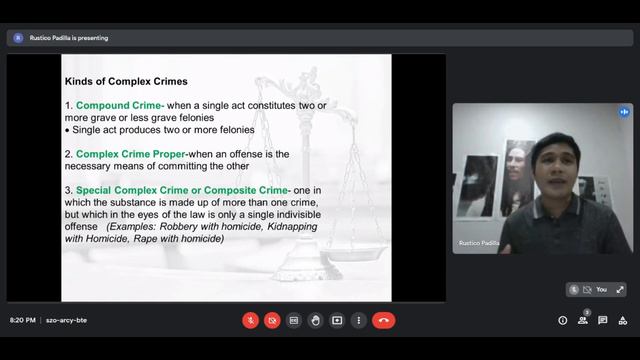Unmute the microphone button
Image resolution: width=640 pixels, height=360 pixels.
[x=251, y=320]
